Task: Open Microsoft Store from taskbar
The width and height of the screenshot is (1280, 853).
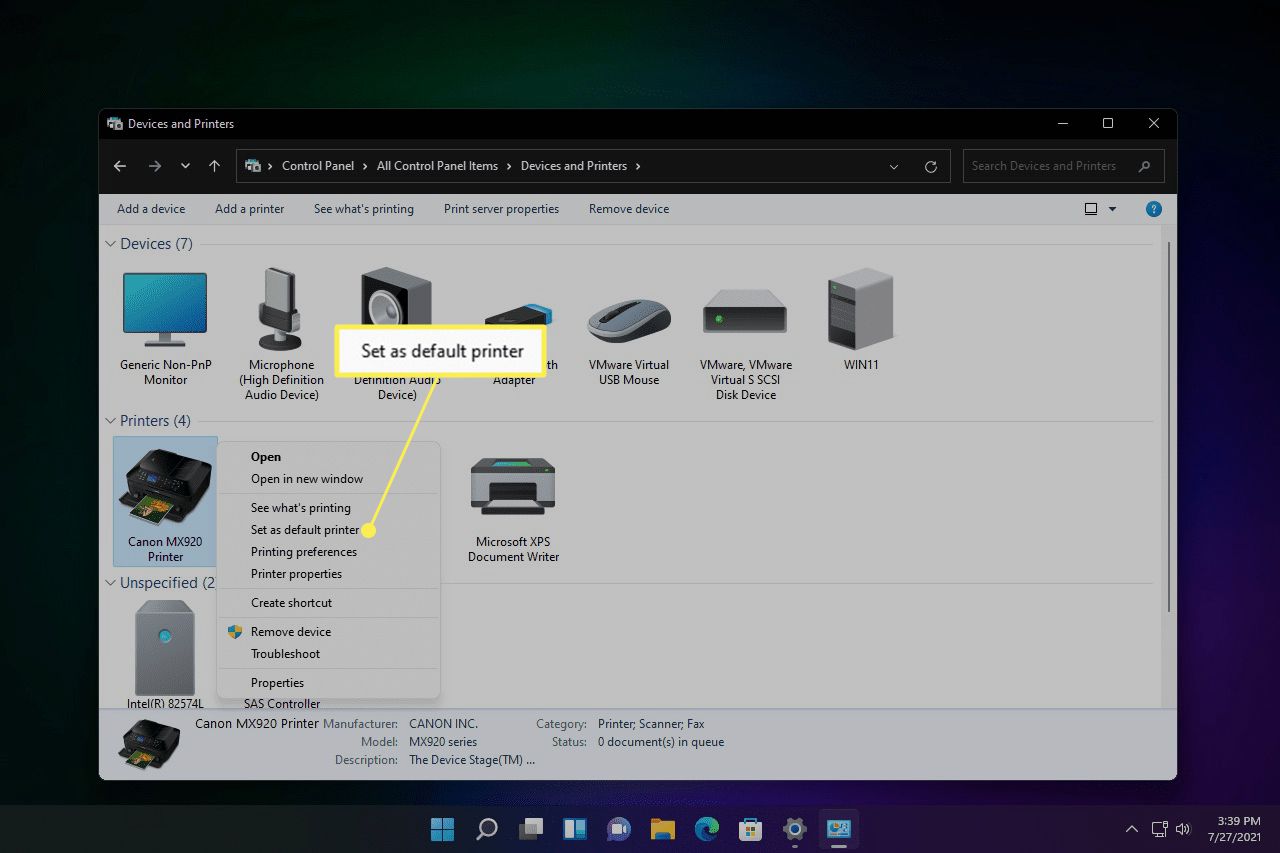Action: pos(751,829)
